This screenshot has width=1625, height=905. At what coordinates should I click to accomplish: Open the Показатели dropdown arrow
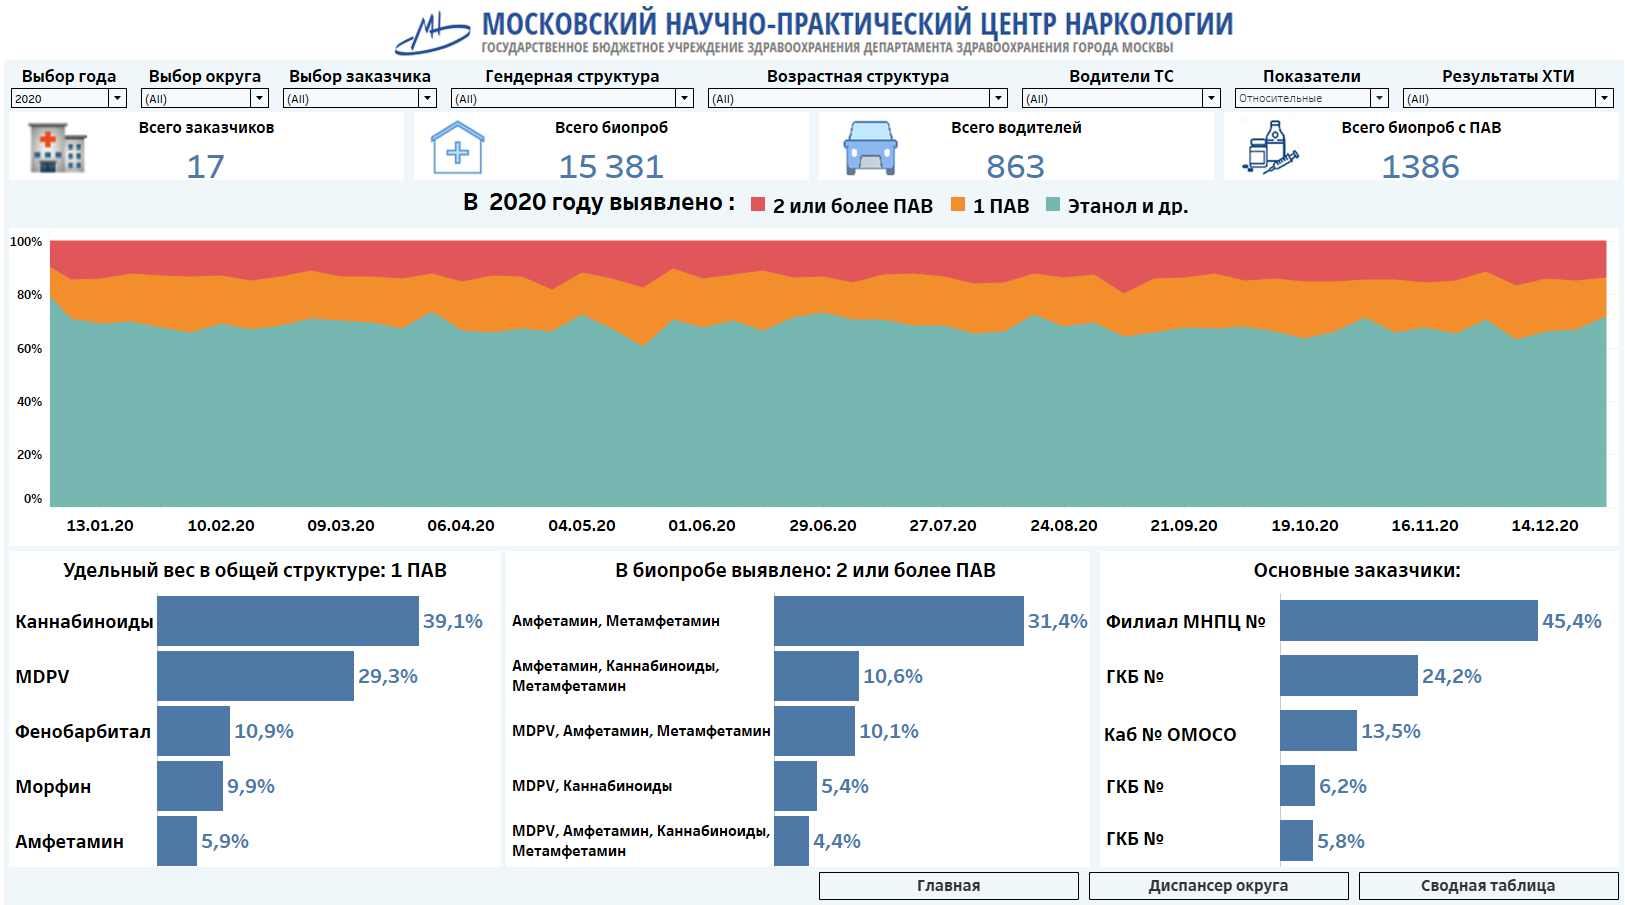click(1379, 98)
